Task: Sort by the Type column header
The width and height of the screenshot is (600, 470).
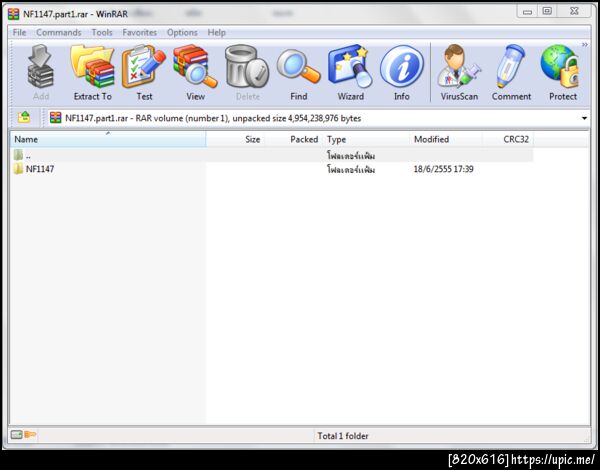Action: tap(366, 139)
